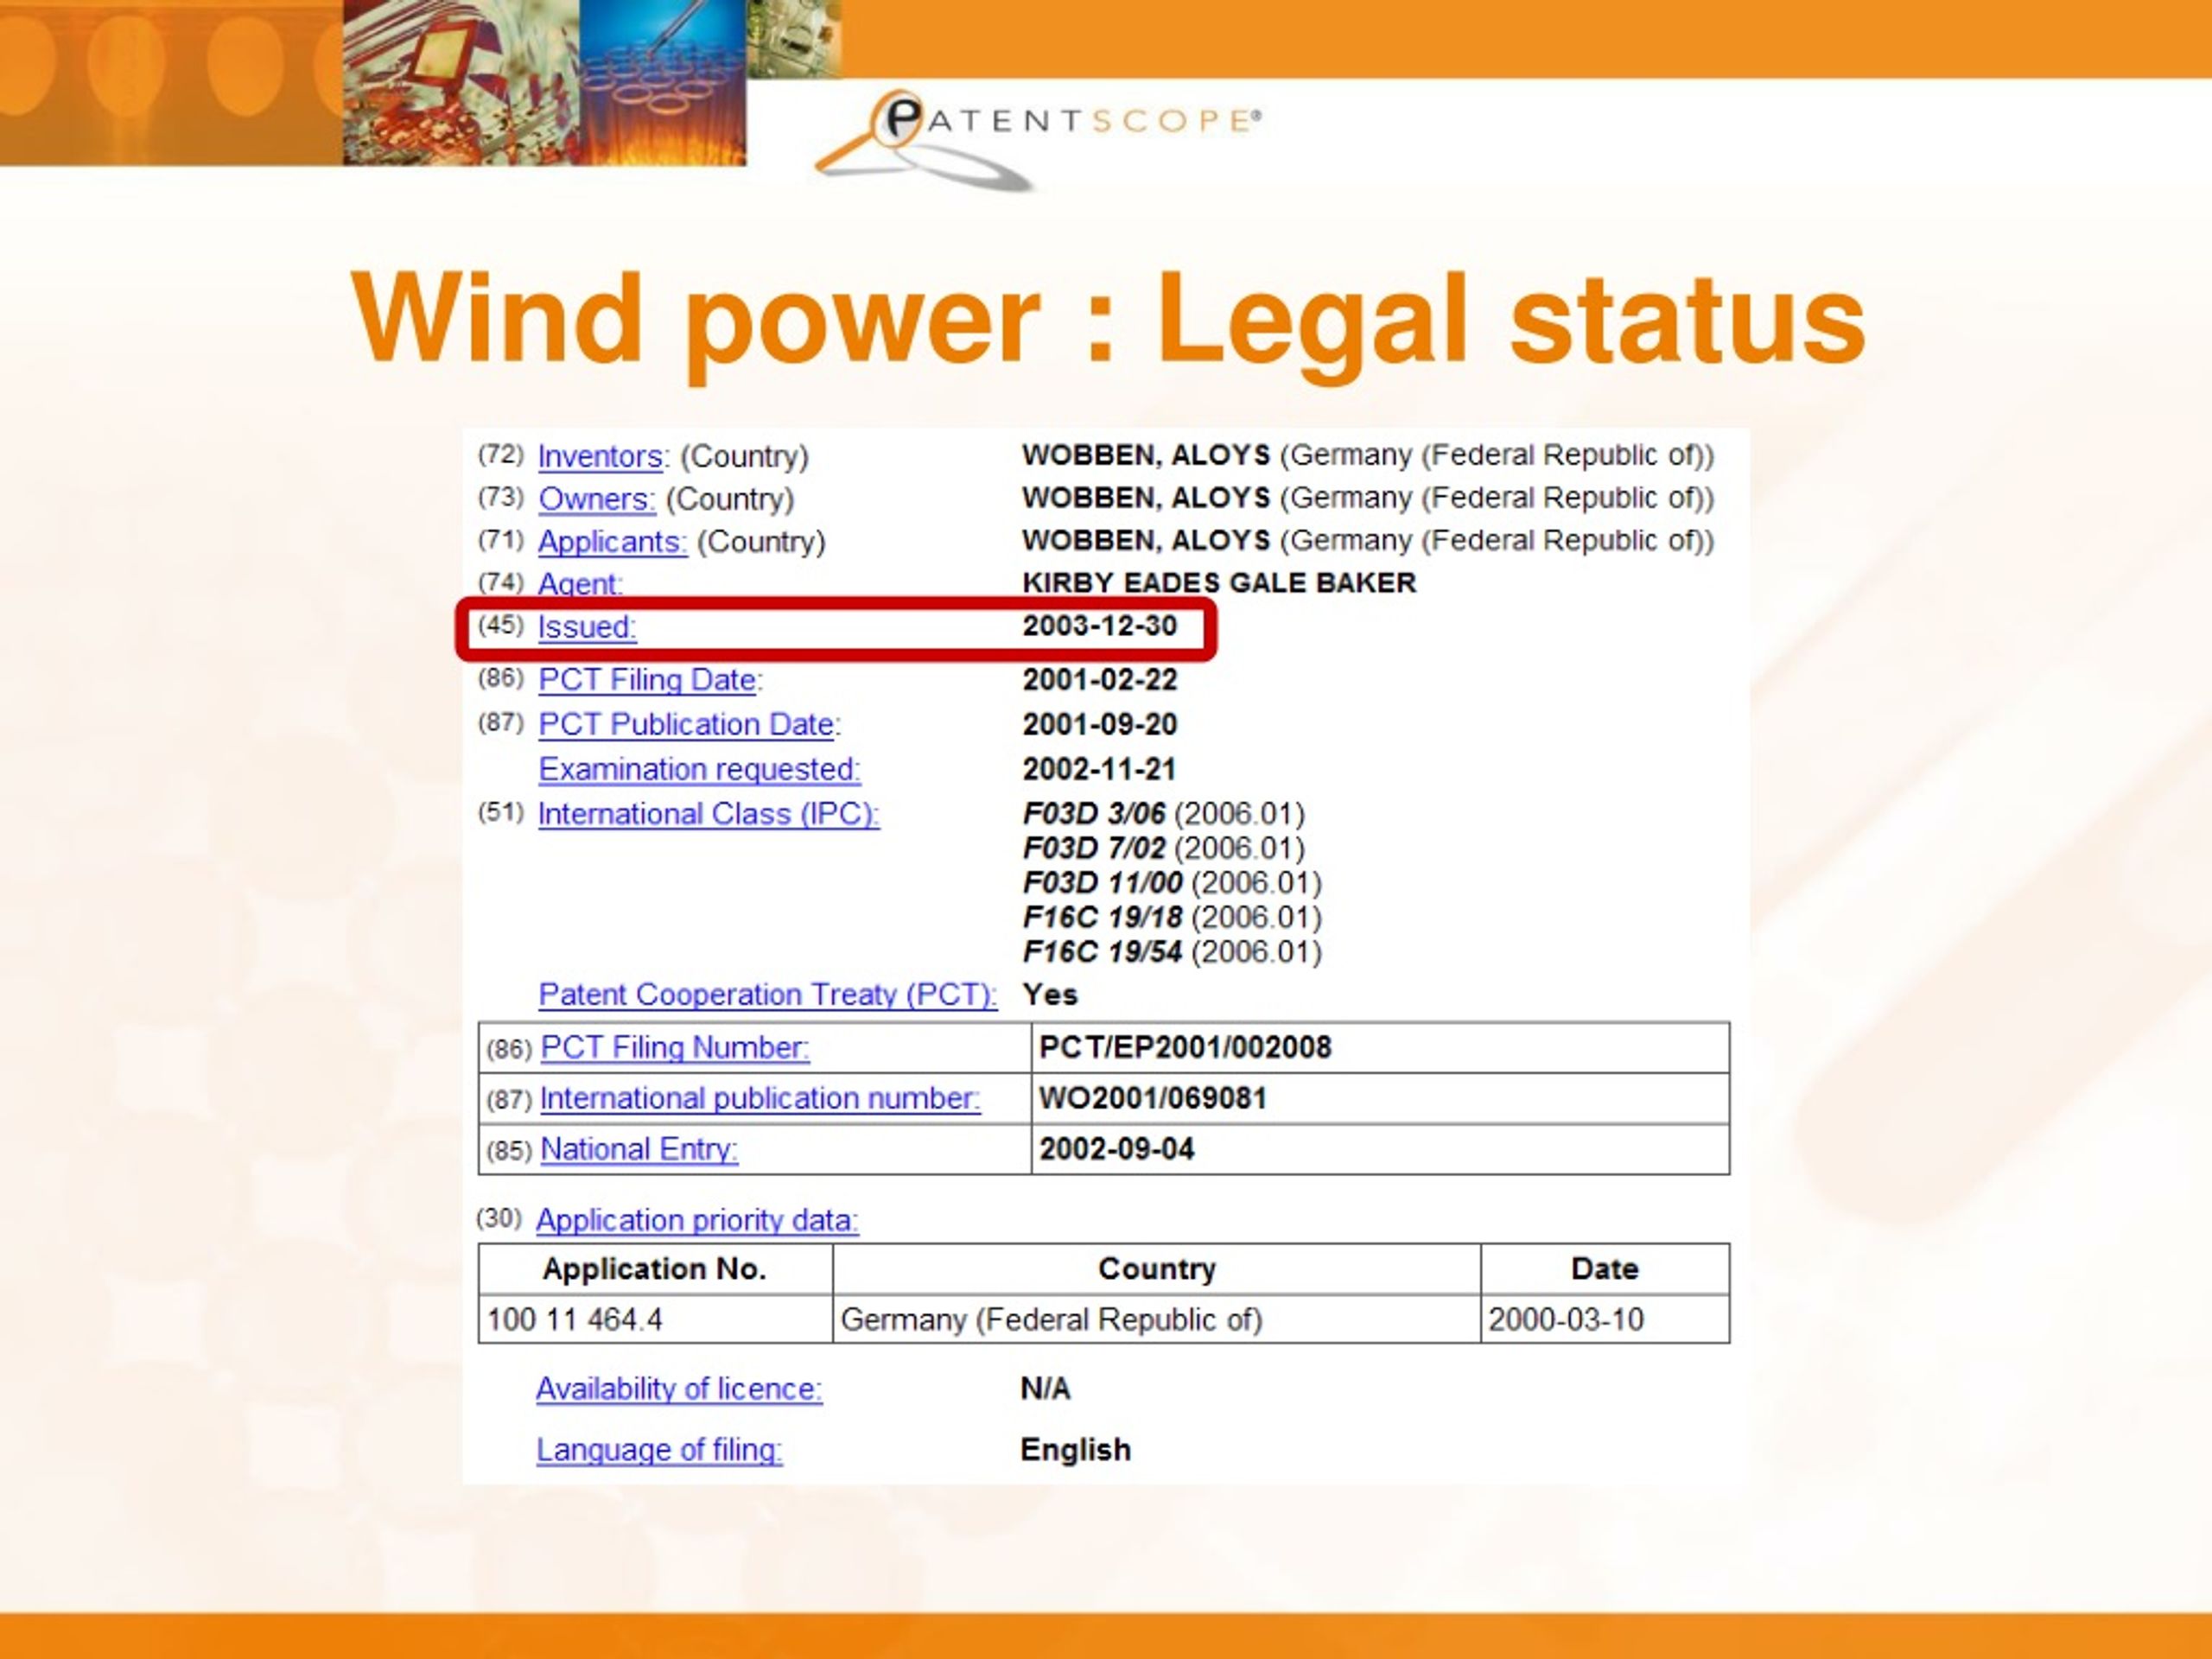Open the Owners link
The image size is (2212, 1659).
[x=597, y=499]
